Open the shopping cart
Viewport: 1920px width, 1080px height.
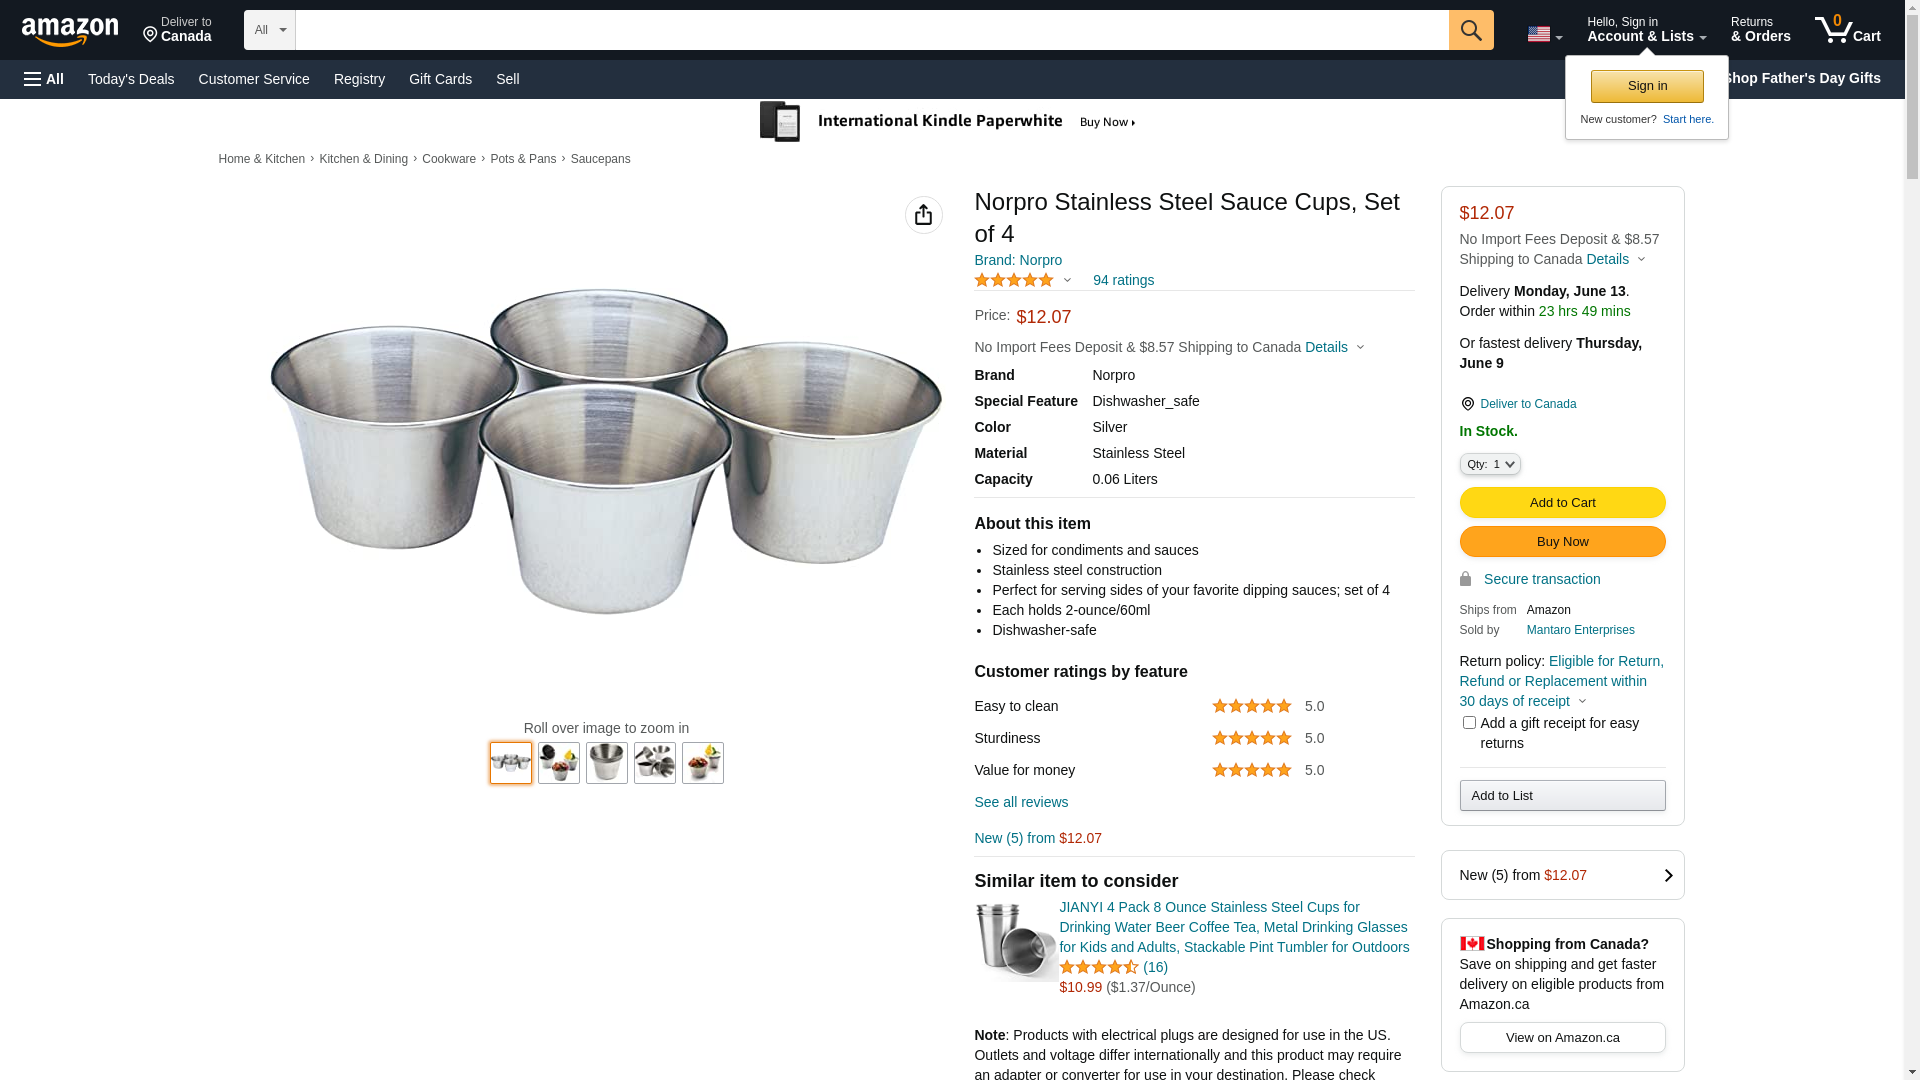1847,30
